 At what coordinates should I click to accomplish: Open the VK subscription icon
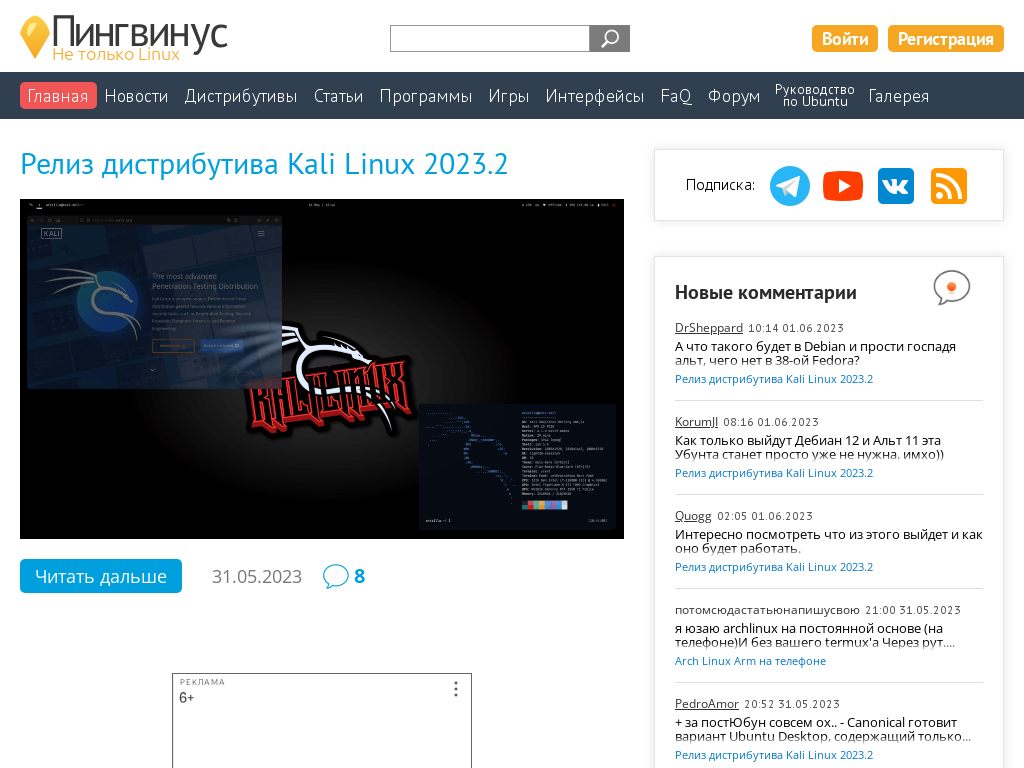(895, 186)
